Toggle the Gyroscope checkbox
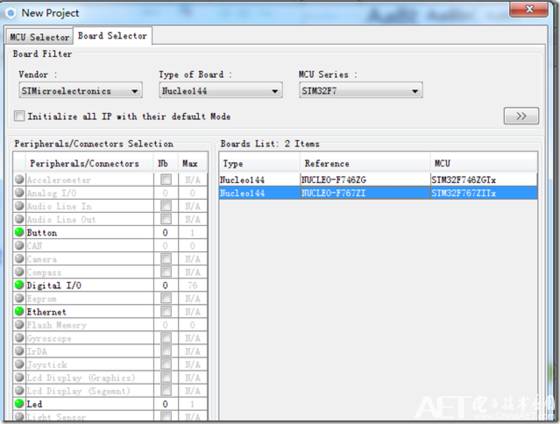This screenshot has height=424, width=560. (166, 338)
